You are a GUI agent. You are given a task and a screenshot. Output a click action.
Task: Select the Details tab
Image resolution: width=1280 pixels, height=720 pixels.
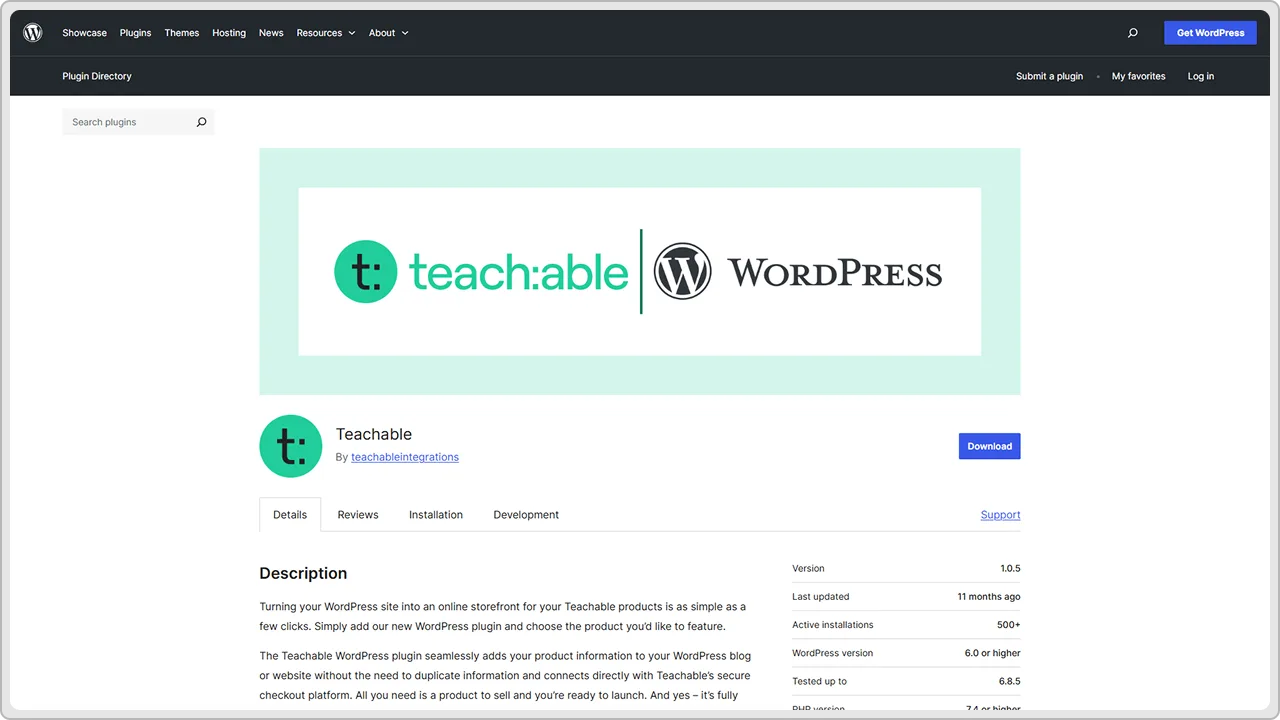(x=290, y=515)
